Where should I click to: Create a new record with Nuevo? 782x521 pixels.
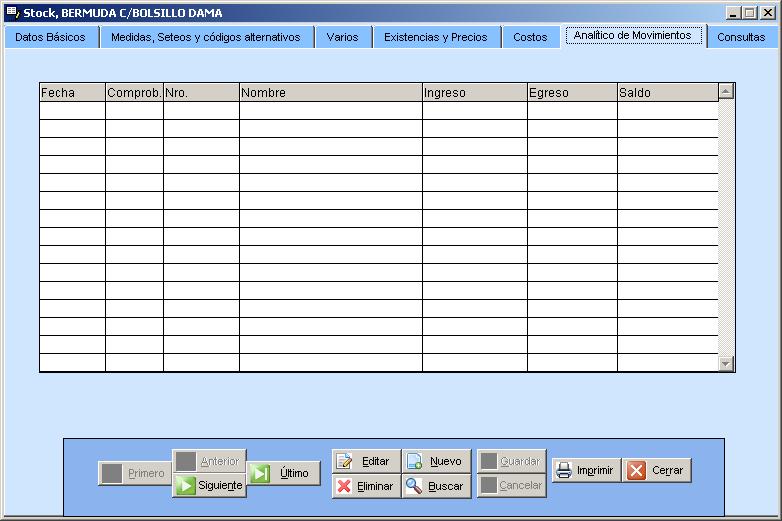tap(436, 461)
